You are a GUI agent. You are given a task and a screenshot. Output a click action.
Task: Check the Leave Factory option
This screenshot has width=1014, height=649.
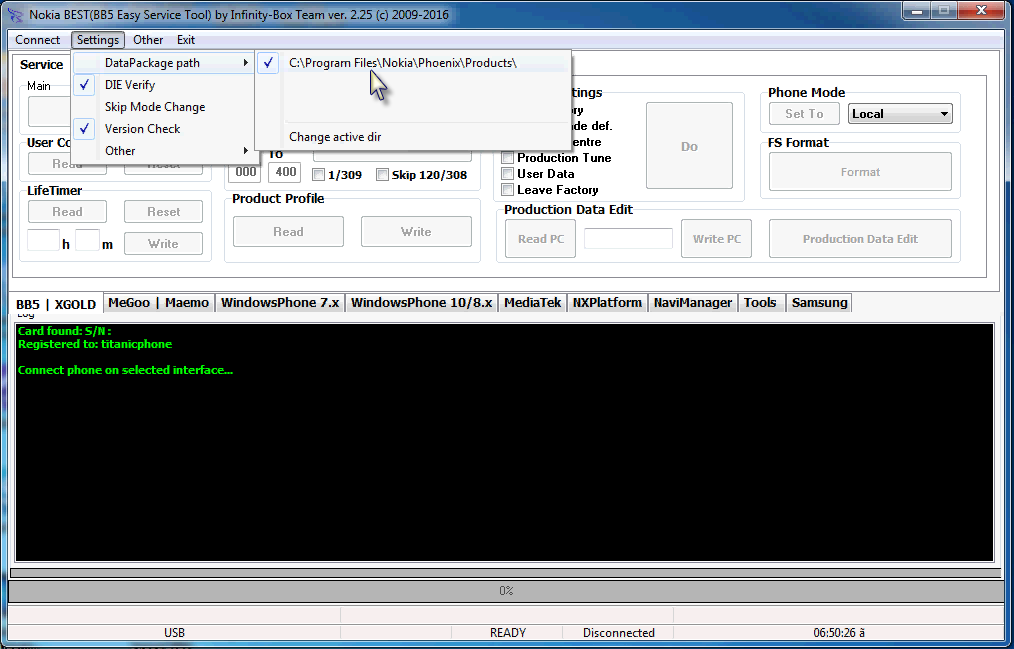click(508, 190)
